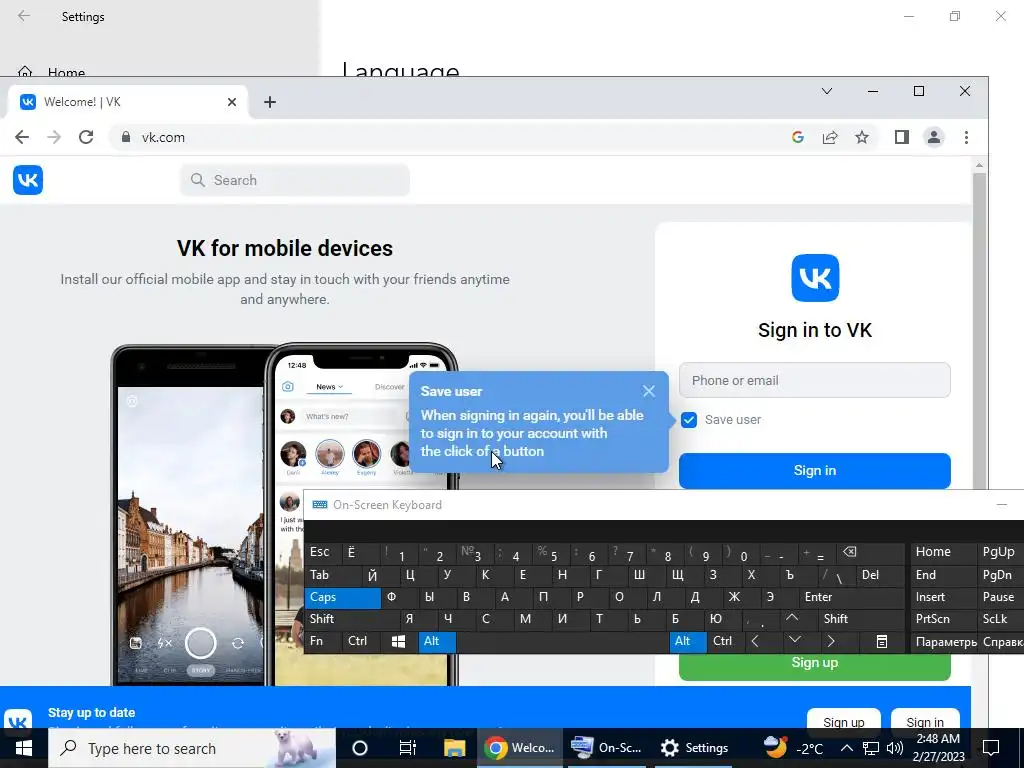Click the volume icon in system tray
Viewport: 1024px width, 768px height.
[x=895, y=748]
